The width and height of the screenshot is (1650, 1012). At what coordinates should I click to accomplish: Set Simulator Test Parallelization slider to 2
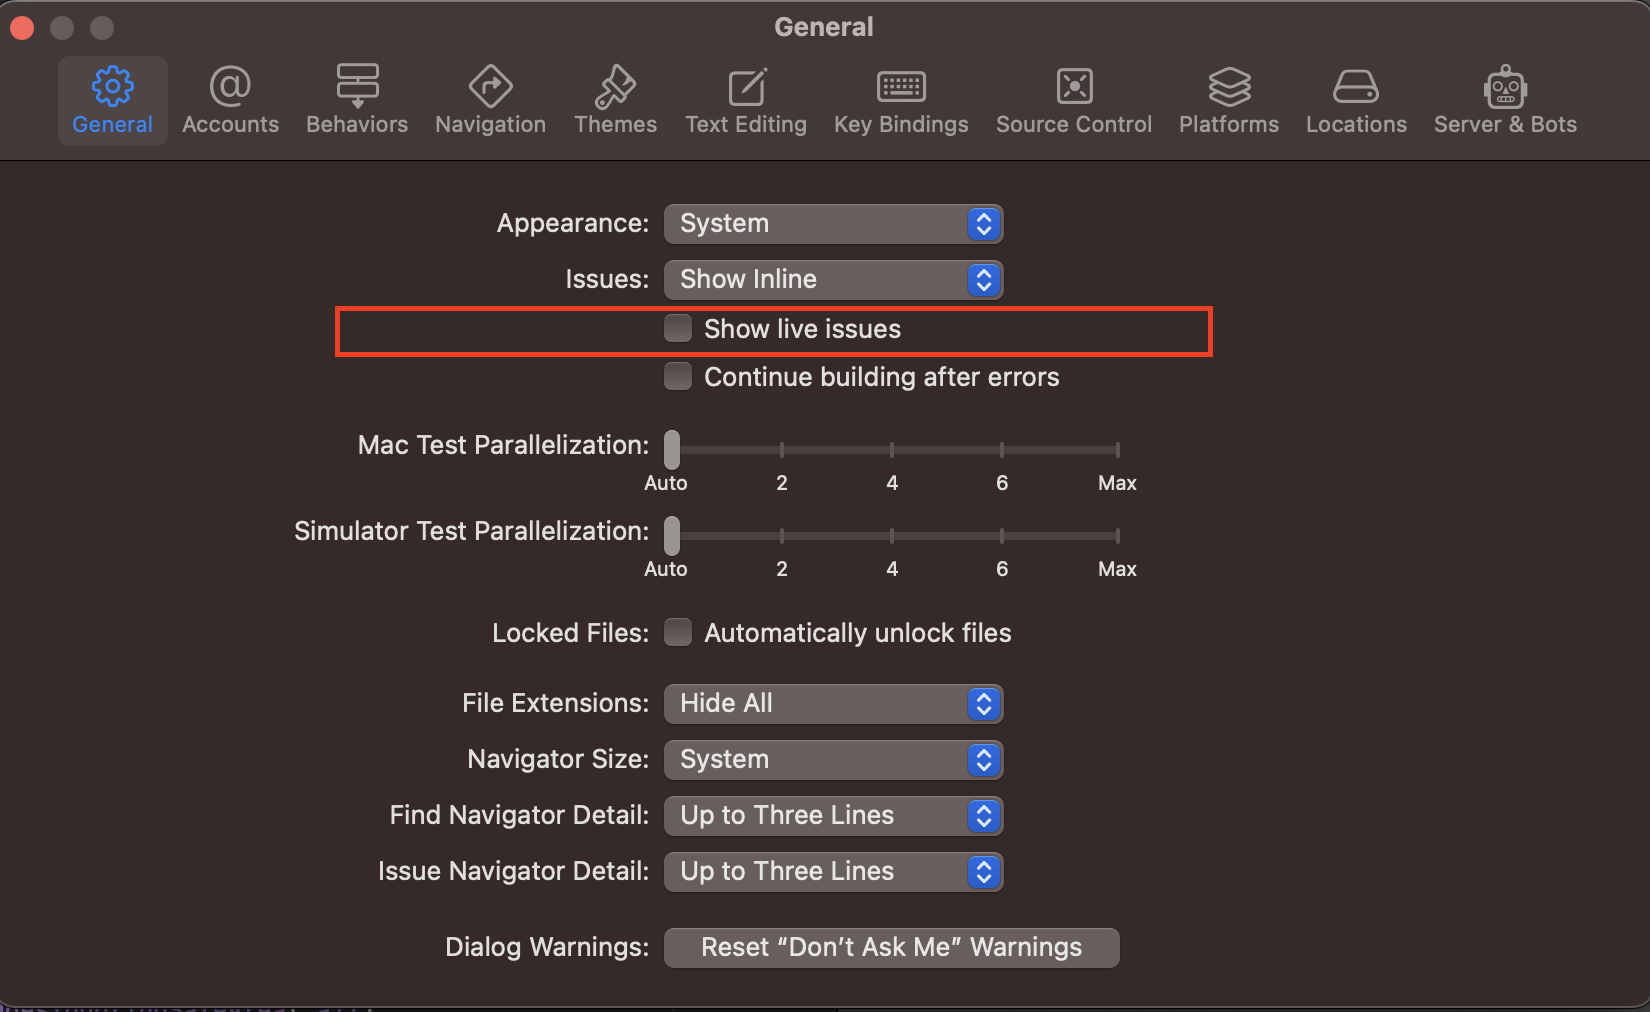[782, 536]
